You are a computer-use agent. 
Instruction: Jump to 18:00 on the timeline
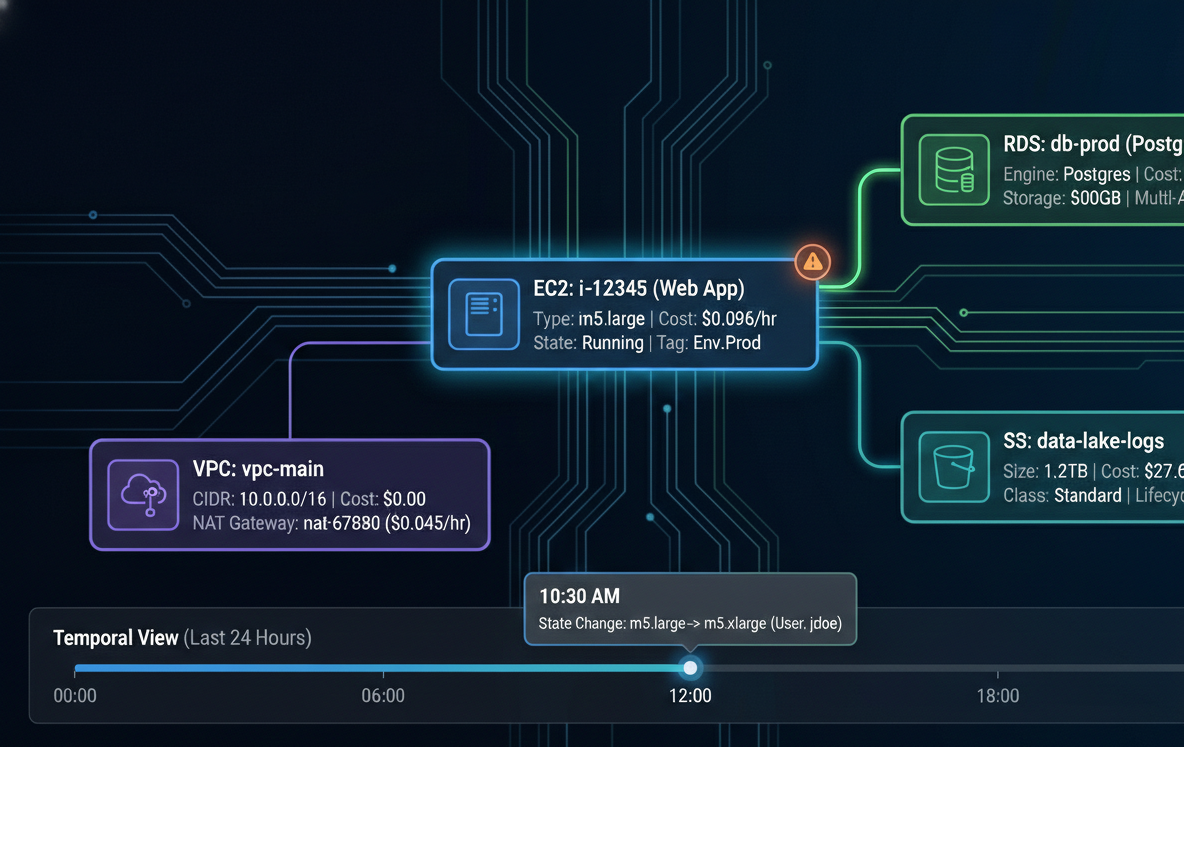(997, 696)
